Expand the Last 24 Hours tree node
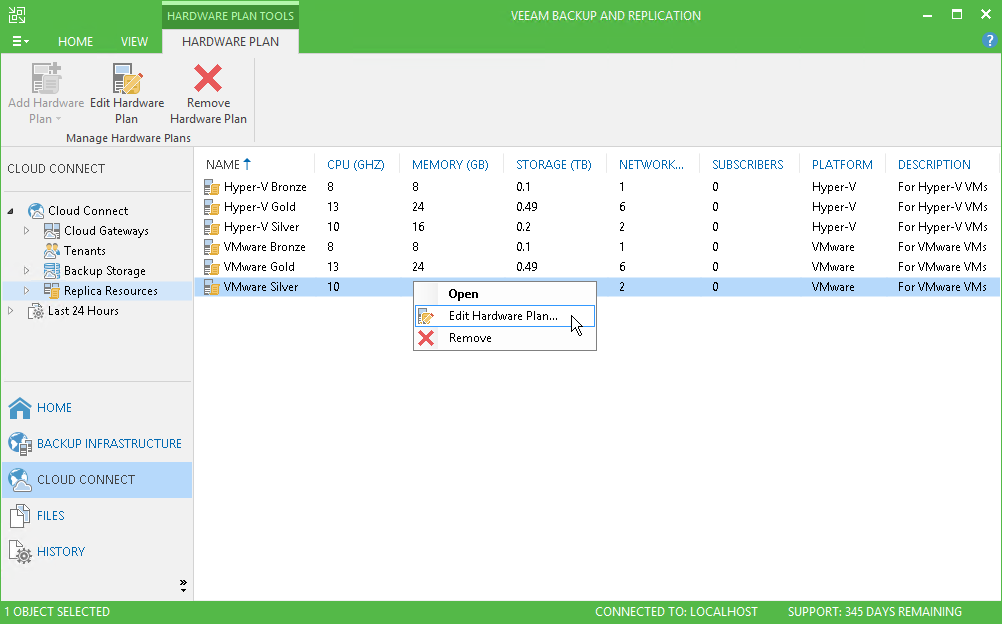The width and height of the screenshot is (1002, 624). (10, 310)
